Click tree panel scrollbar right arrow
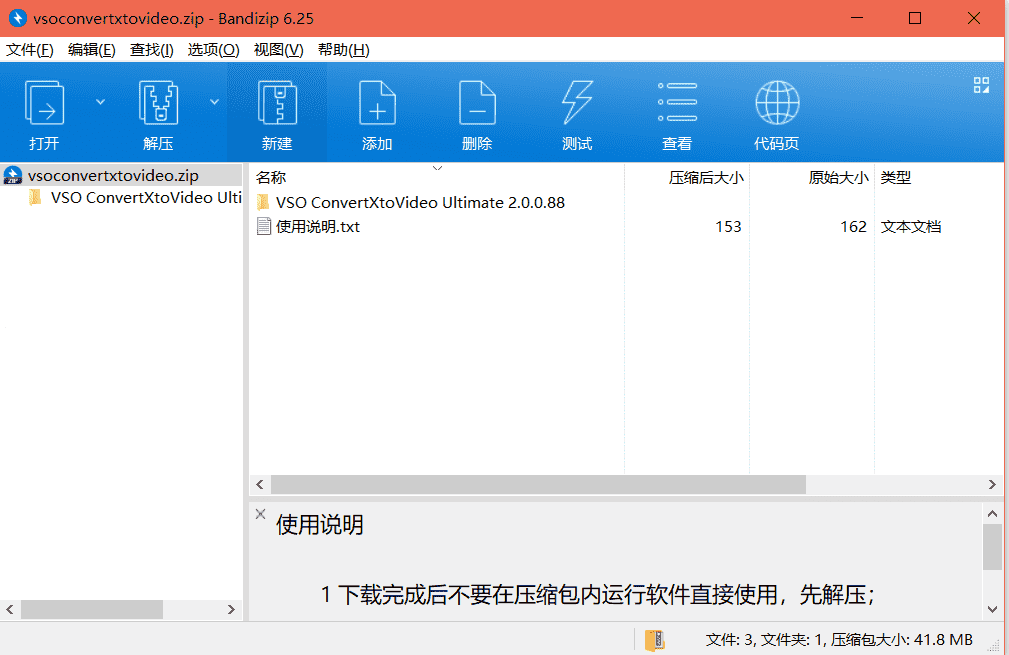 pyautogui.click(x=231, y=609)
